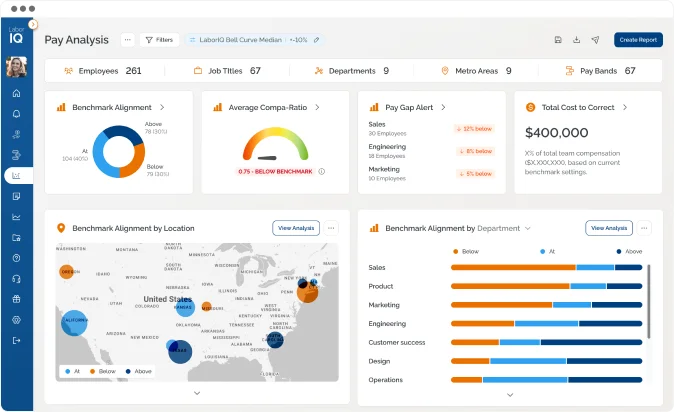Click the map location pin icon
This screenshot has height=412, width=674.
pos(61,228)
